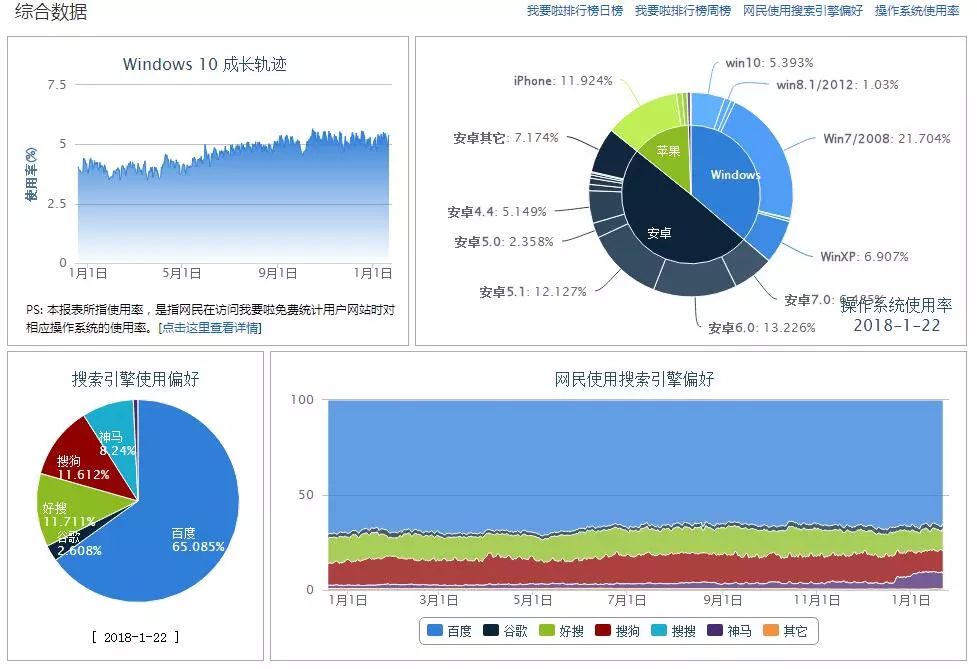Go to 网民使用搜索引擎偏好 page
This screenshot has height=669, width=977.
coord(803,11)
